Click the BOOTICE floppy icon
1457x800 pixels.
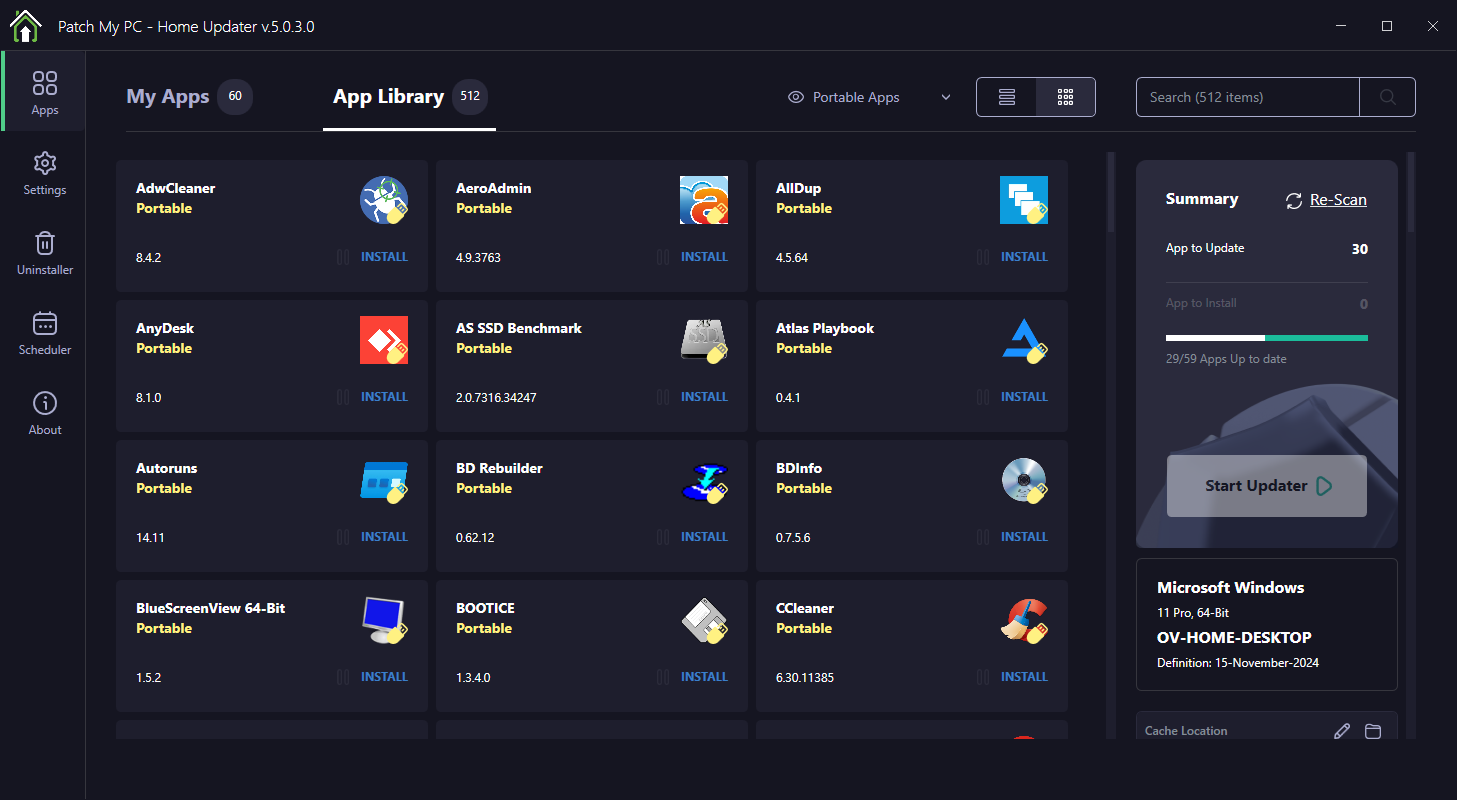[704, 620]
